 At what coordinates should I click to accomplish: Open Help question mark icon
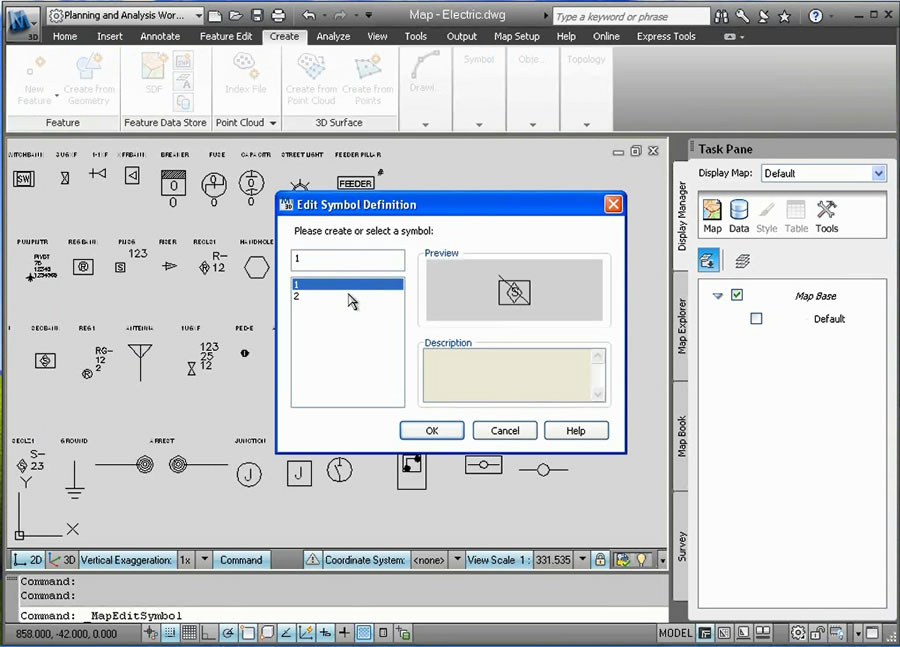coord(815,17)
